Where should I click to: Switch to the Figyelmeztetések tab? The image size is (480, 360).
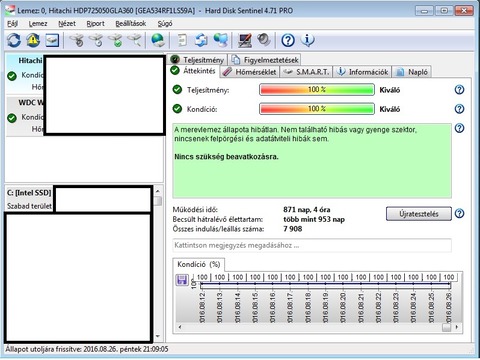coord(265,60)
